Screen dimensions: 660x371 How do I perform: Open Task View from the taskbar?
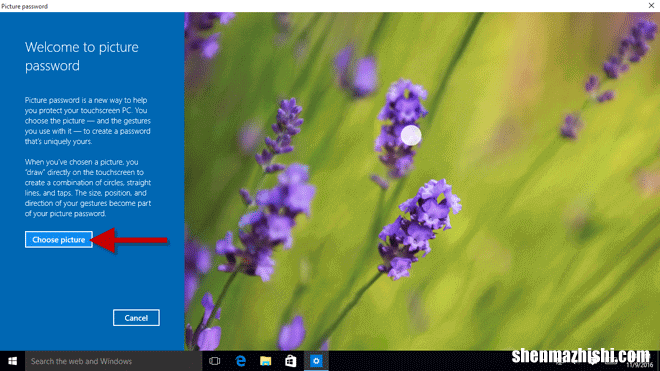[x=215, y=361]
